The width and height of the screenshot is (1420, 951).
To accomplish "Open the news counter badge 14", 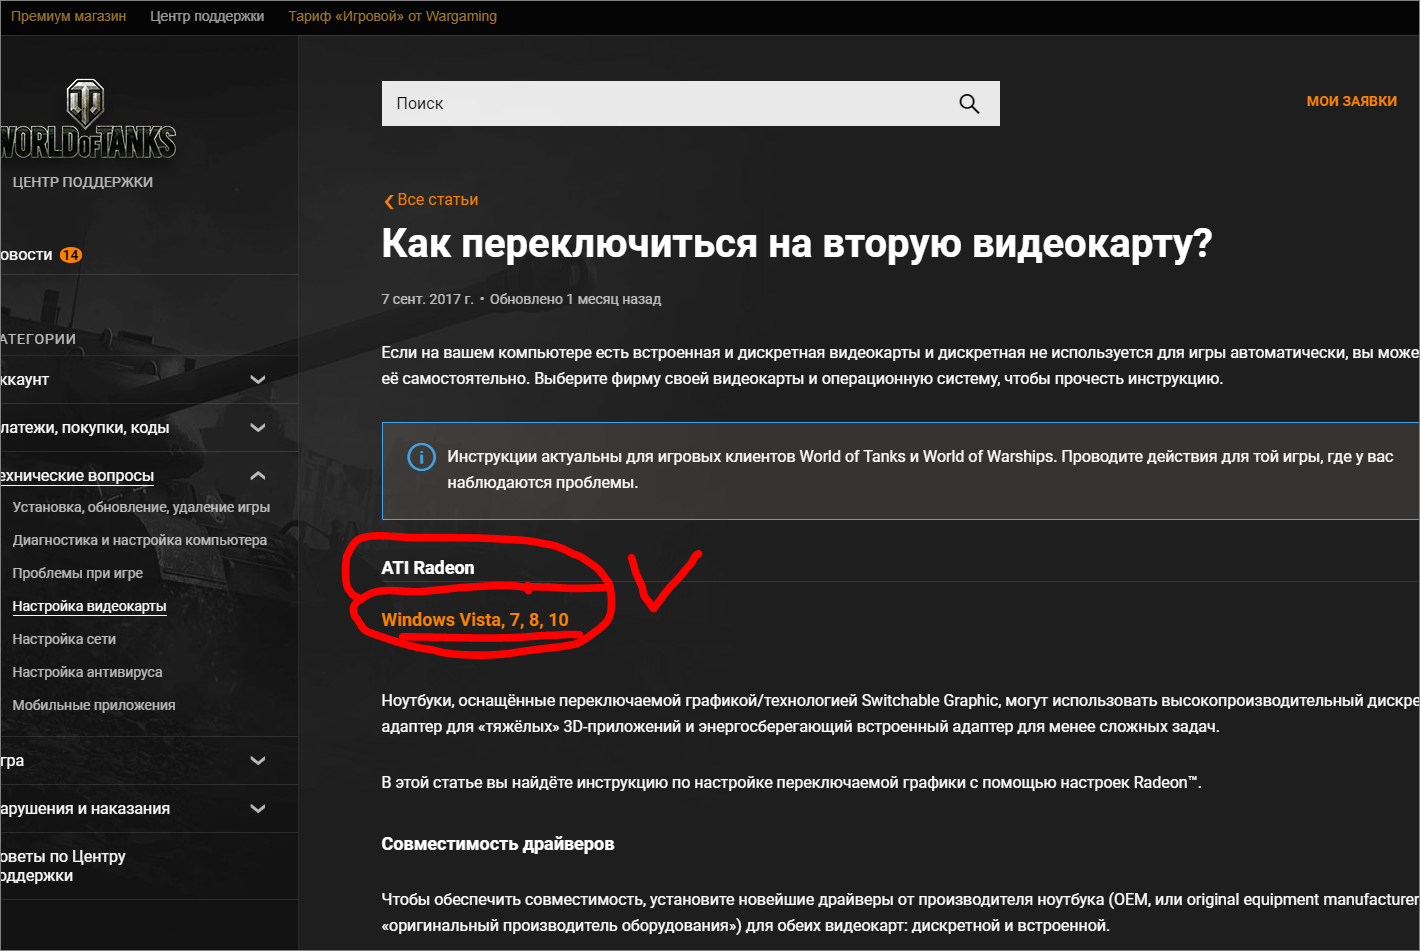I will (x=70, y=255).
